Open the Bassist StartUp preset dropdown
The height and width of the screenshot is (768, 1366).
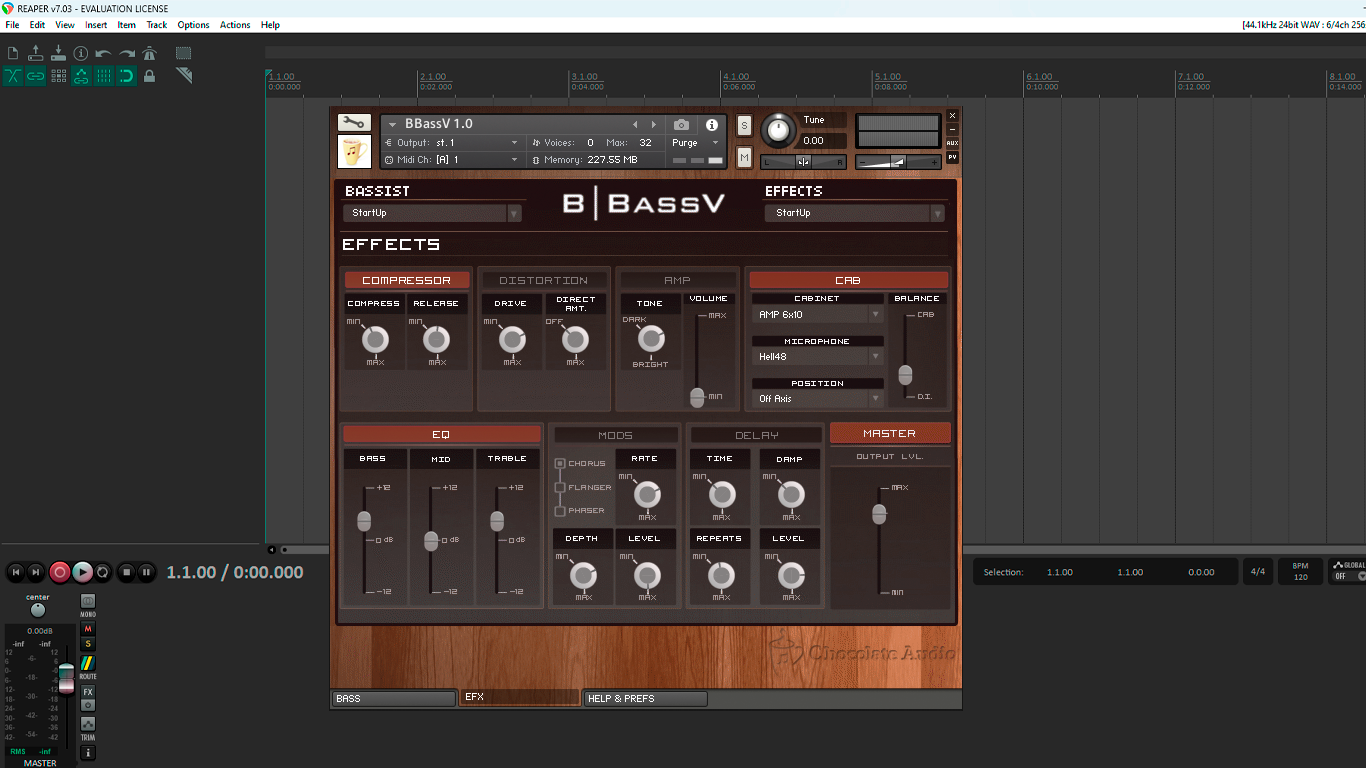pyautogui.click(x=432, y=213)
